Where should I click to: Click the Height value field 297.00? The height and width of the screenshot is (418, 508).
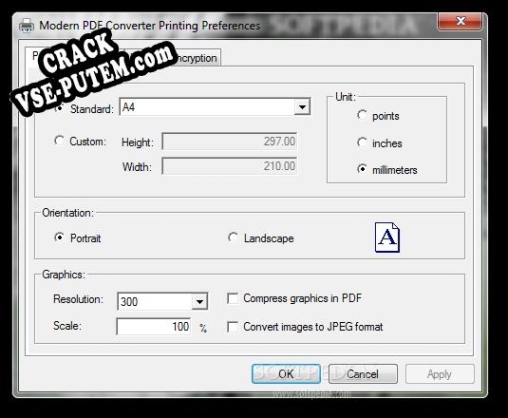[229, 141]
